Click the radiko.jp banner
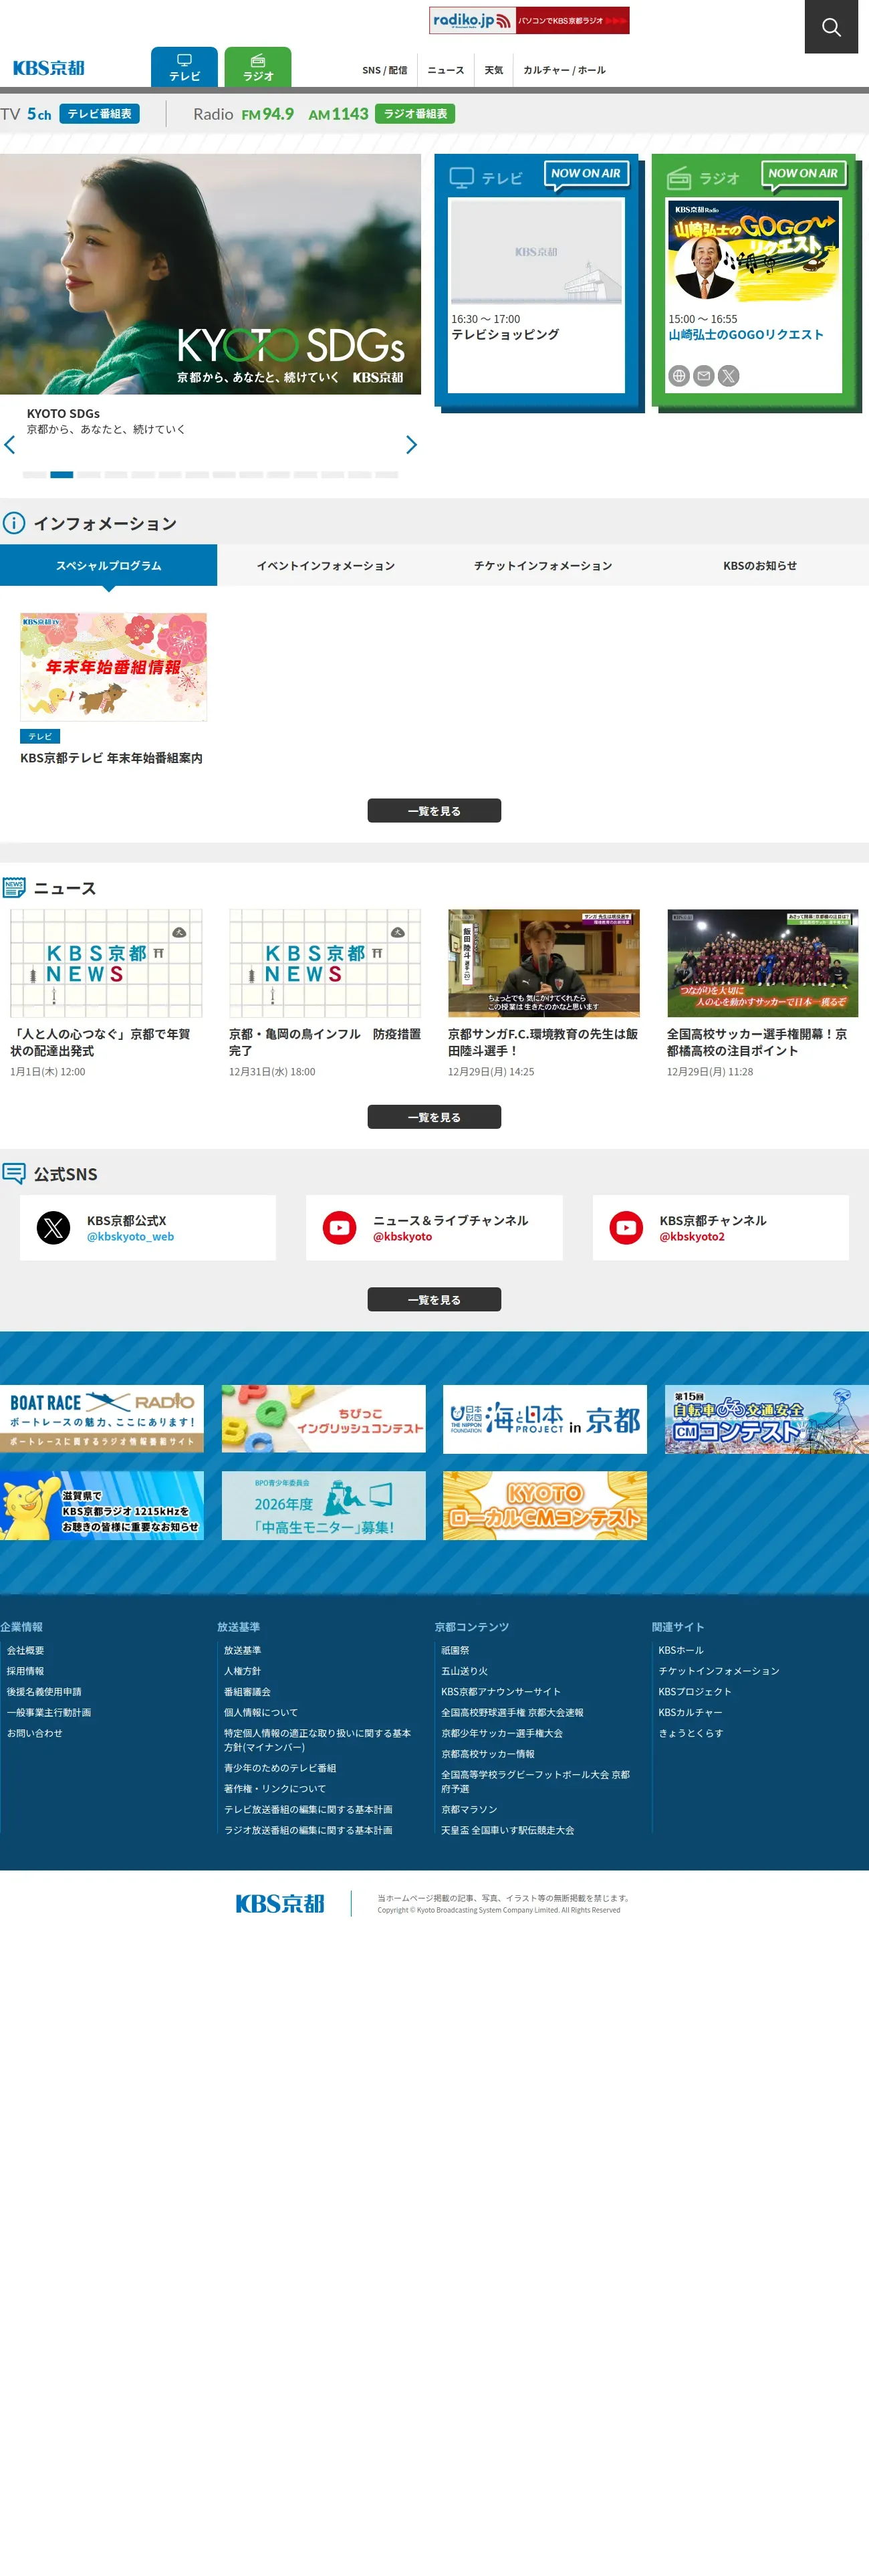The height and width of the screenshot is (2576, 869). pyautogui.click(x=529, y=20)
